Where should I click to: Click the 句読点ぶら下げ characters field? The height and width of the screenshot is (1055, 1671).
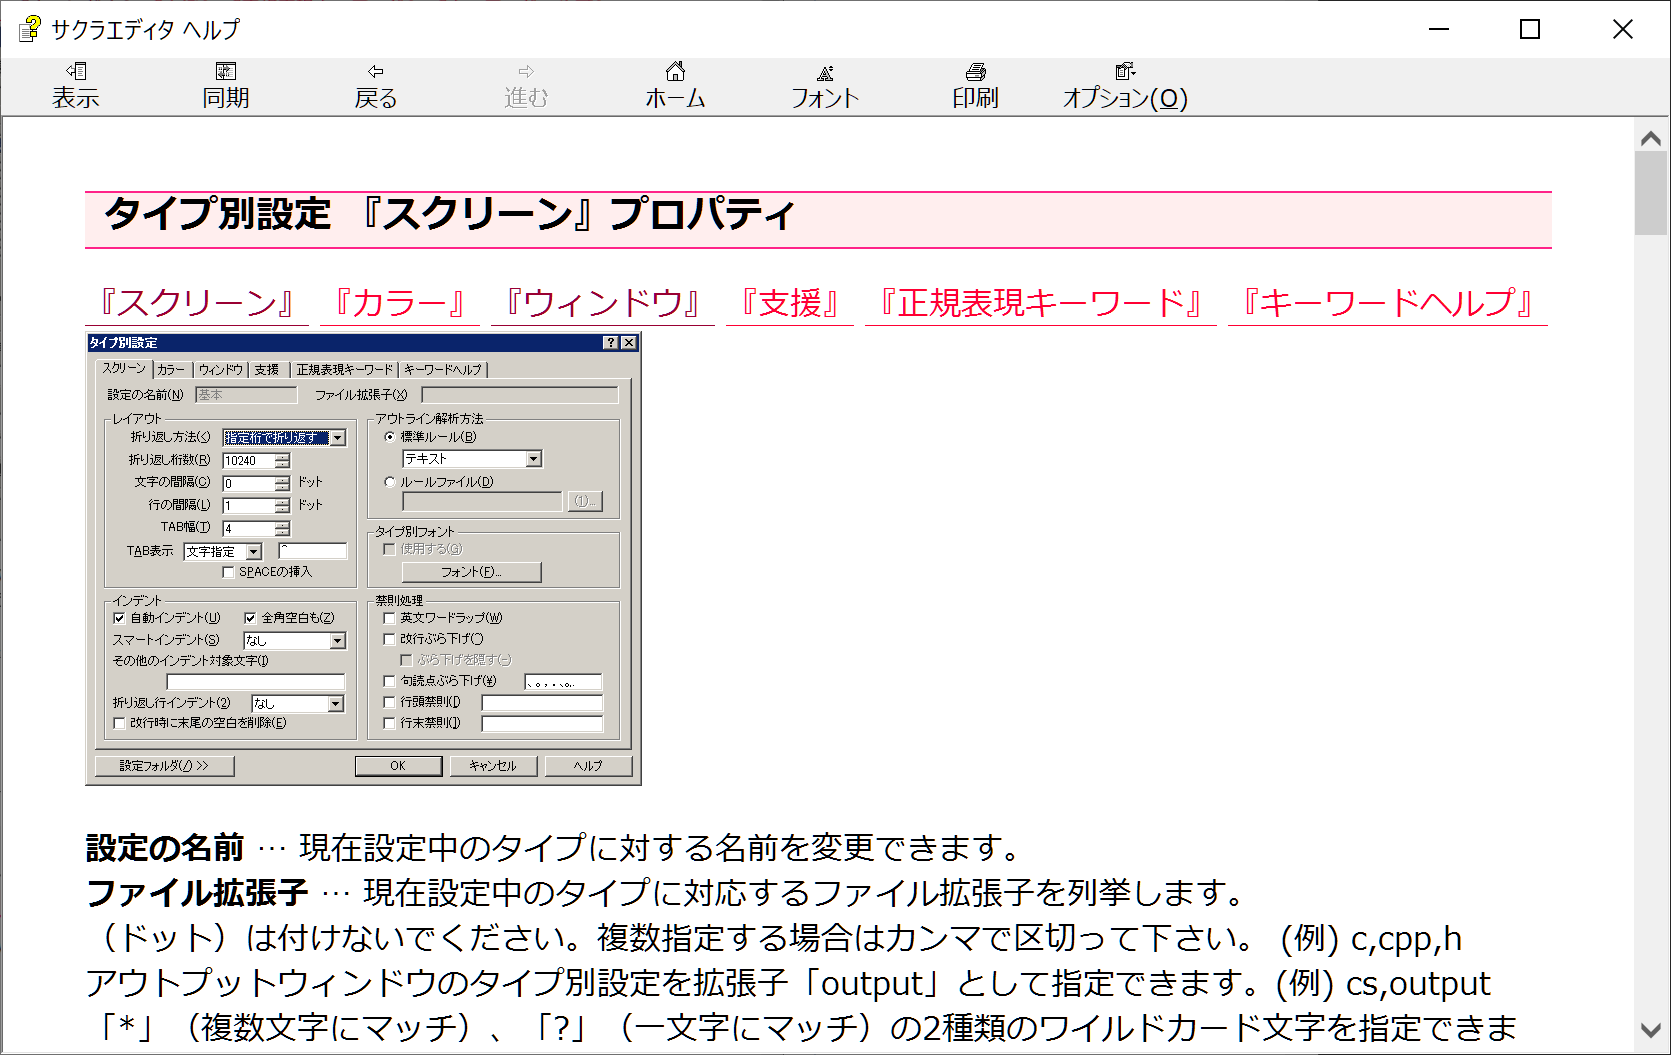click(x=564, y=683)
